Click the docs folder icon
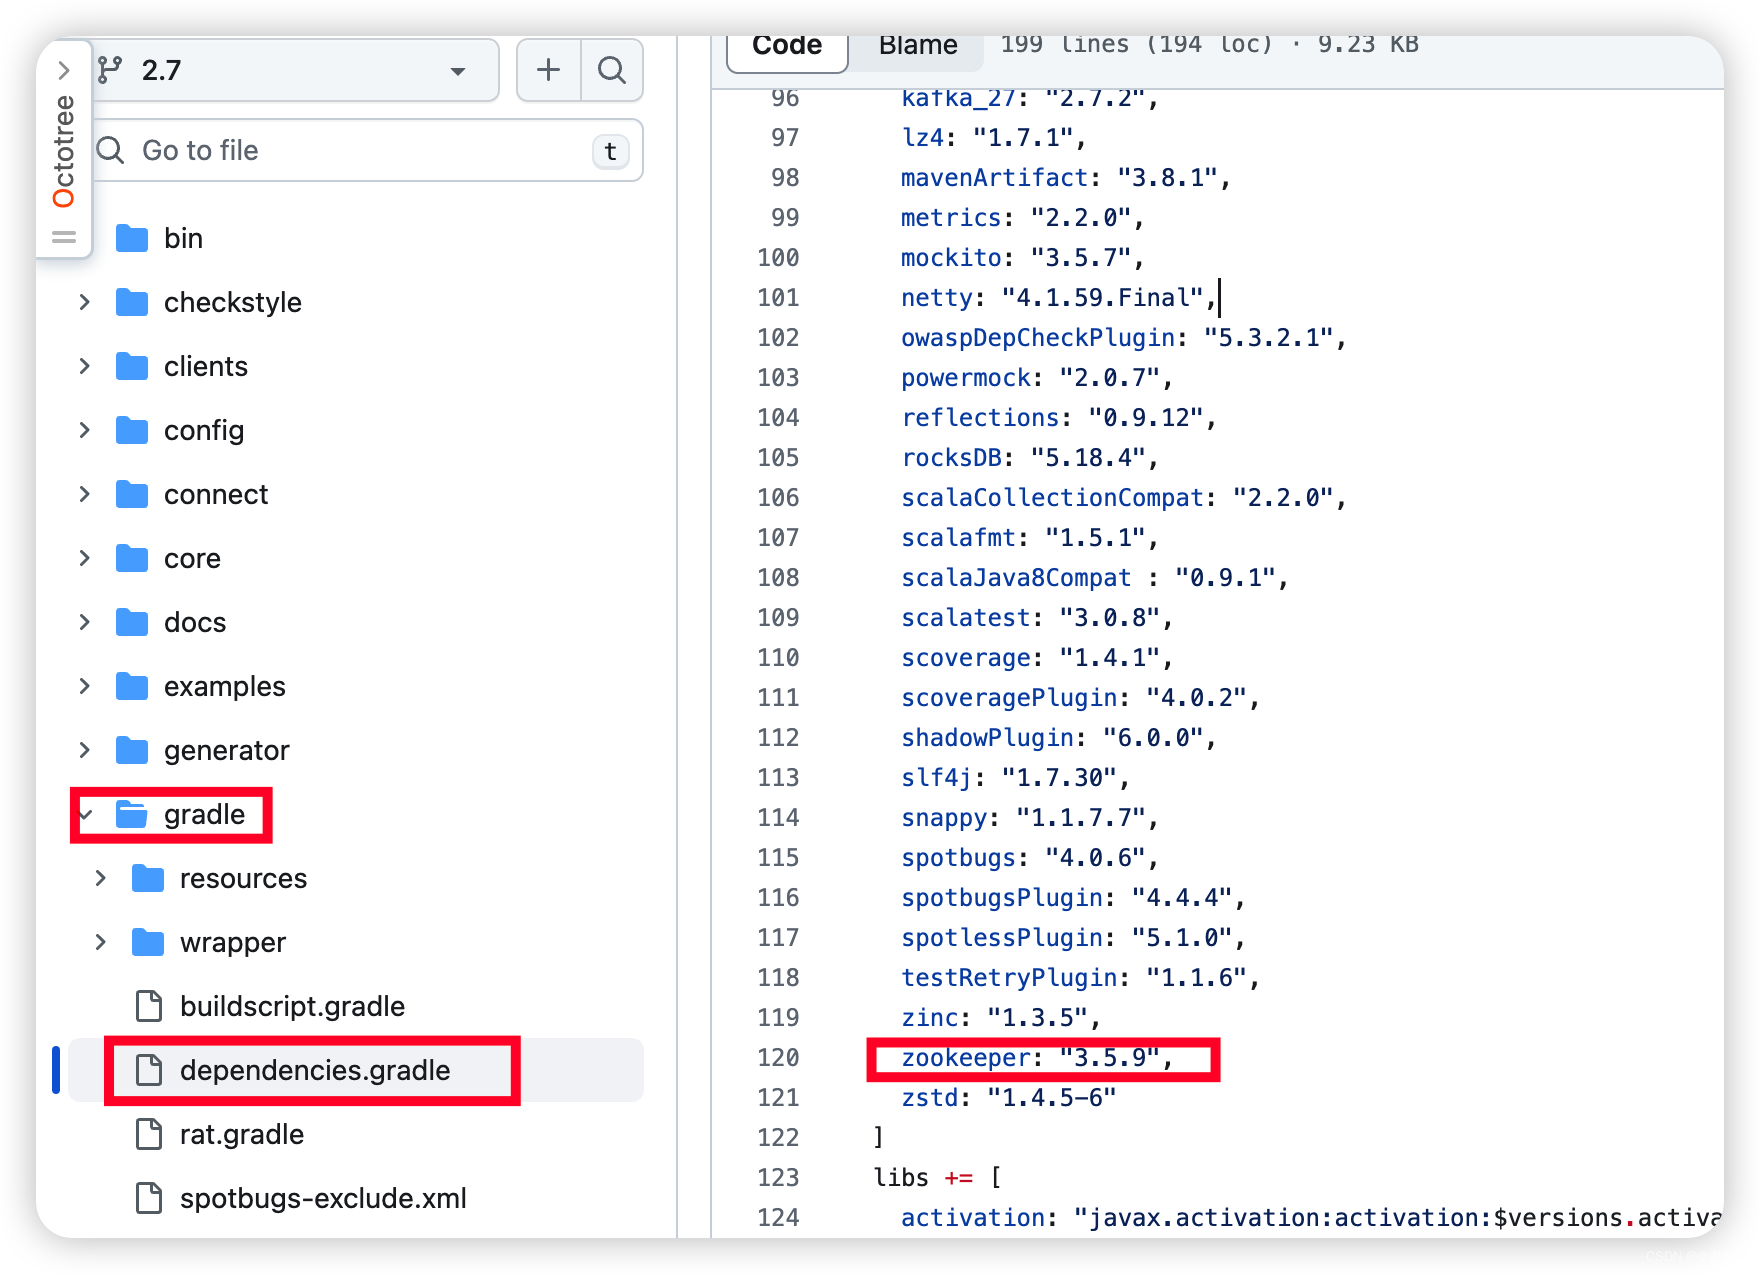Screen dimensions: 1760x1274 click(x=132, y=622)
